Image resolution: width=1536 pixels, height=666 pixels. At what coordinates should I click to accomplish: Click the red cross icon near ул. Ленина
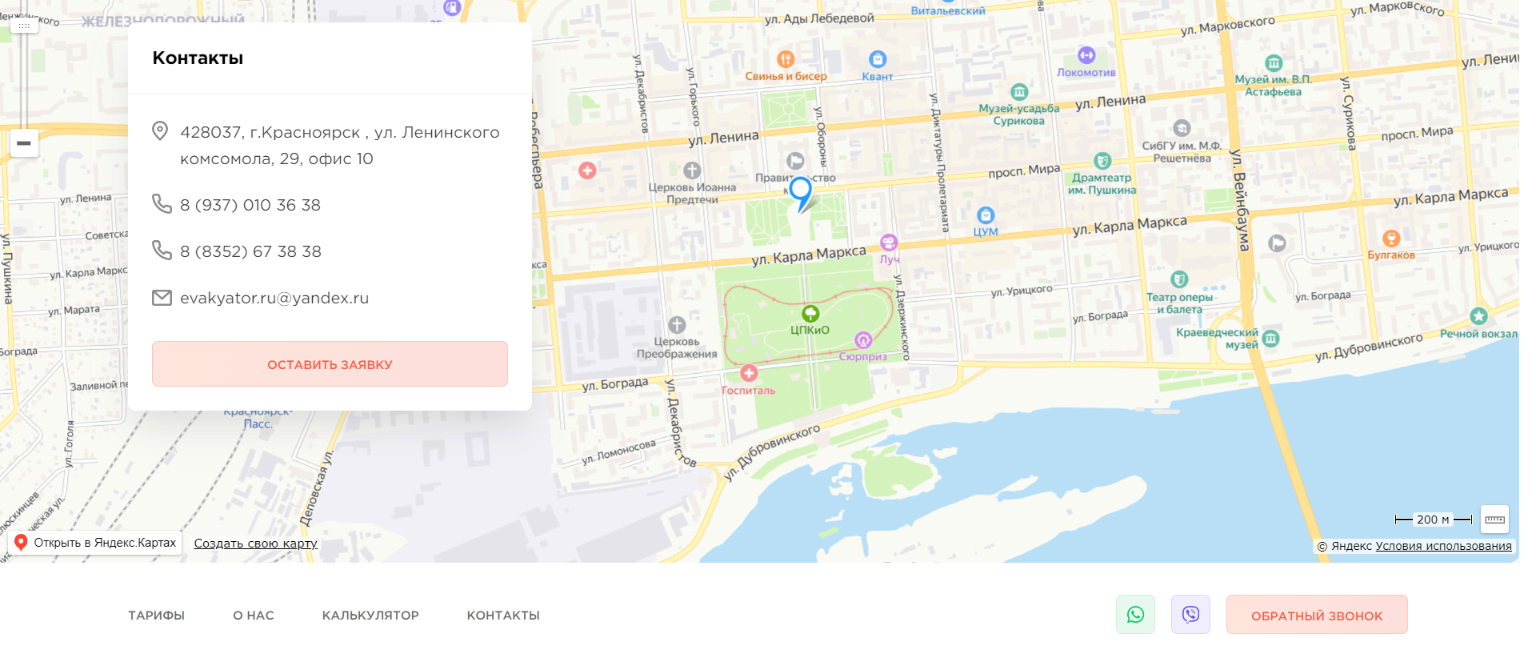click(587, 170)
